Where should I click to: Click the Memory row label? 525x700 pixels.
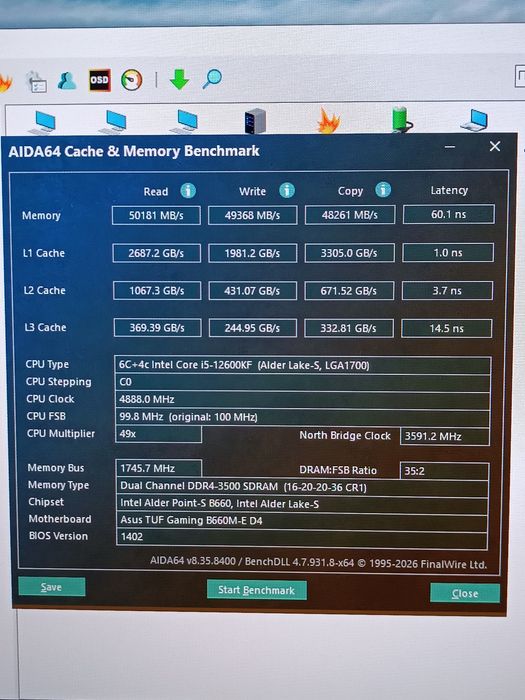point(42,216)
